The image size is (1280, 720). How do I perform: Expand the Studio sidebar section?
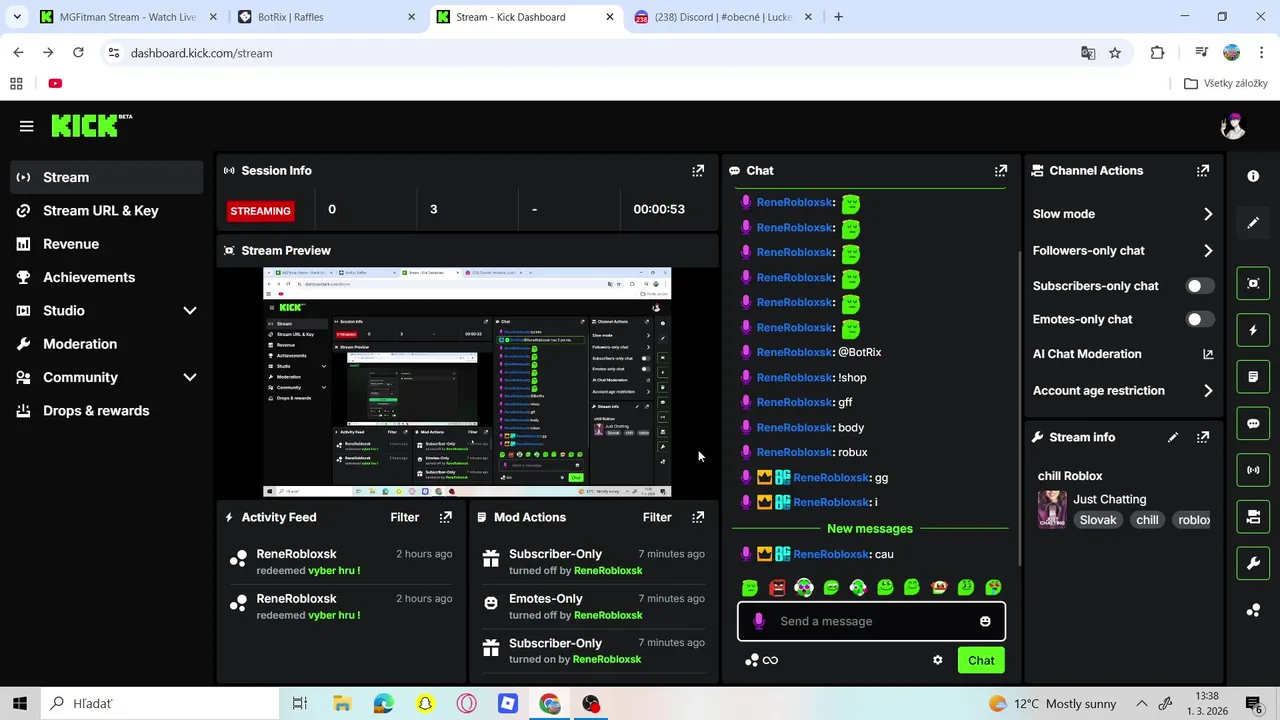(189, 311)
